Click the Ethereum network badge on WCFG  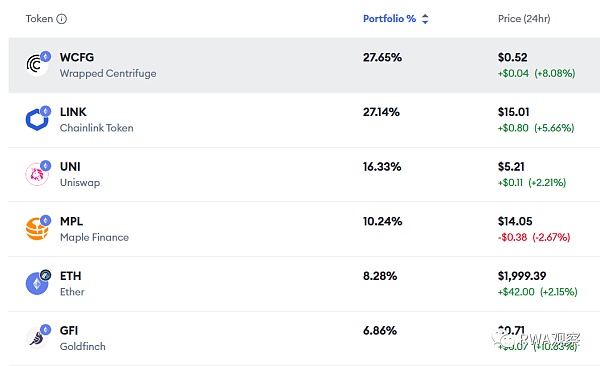[x=46, y=57]
